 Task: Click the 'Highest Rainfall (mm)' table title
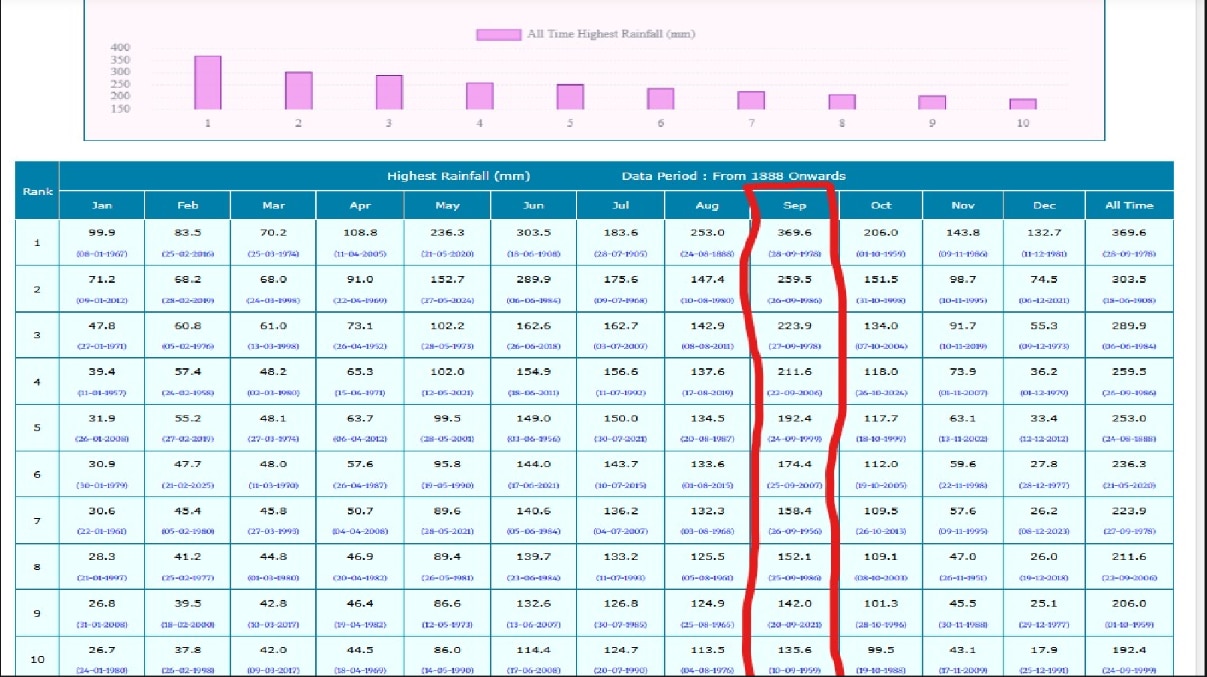[458, 176]
